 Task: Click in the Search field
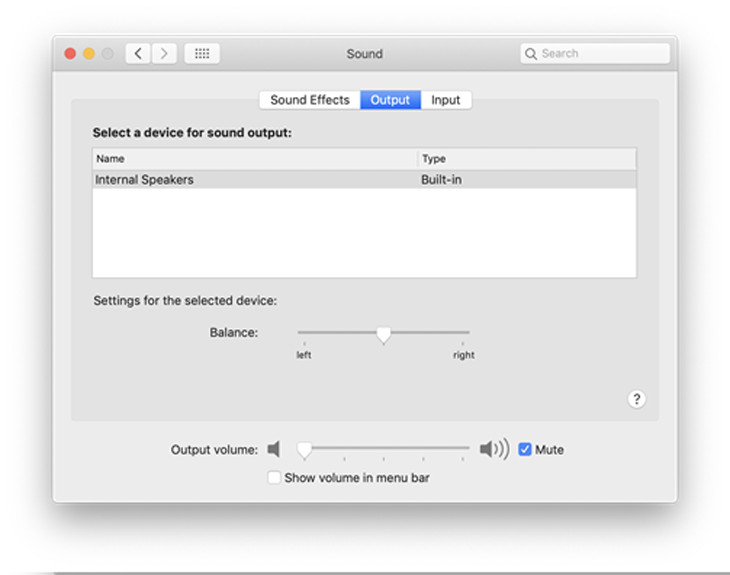pos(602,54)
